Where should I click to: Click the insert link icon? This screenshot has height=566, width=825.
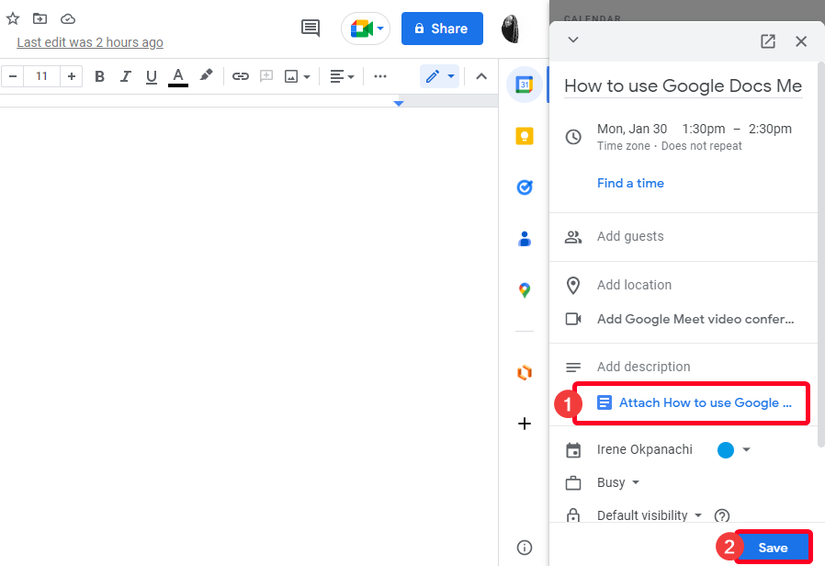(240, 76)
